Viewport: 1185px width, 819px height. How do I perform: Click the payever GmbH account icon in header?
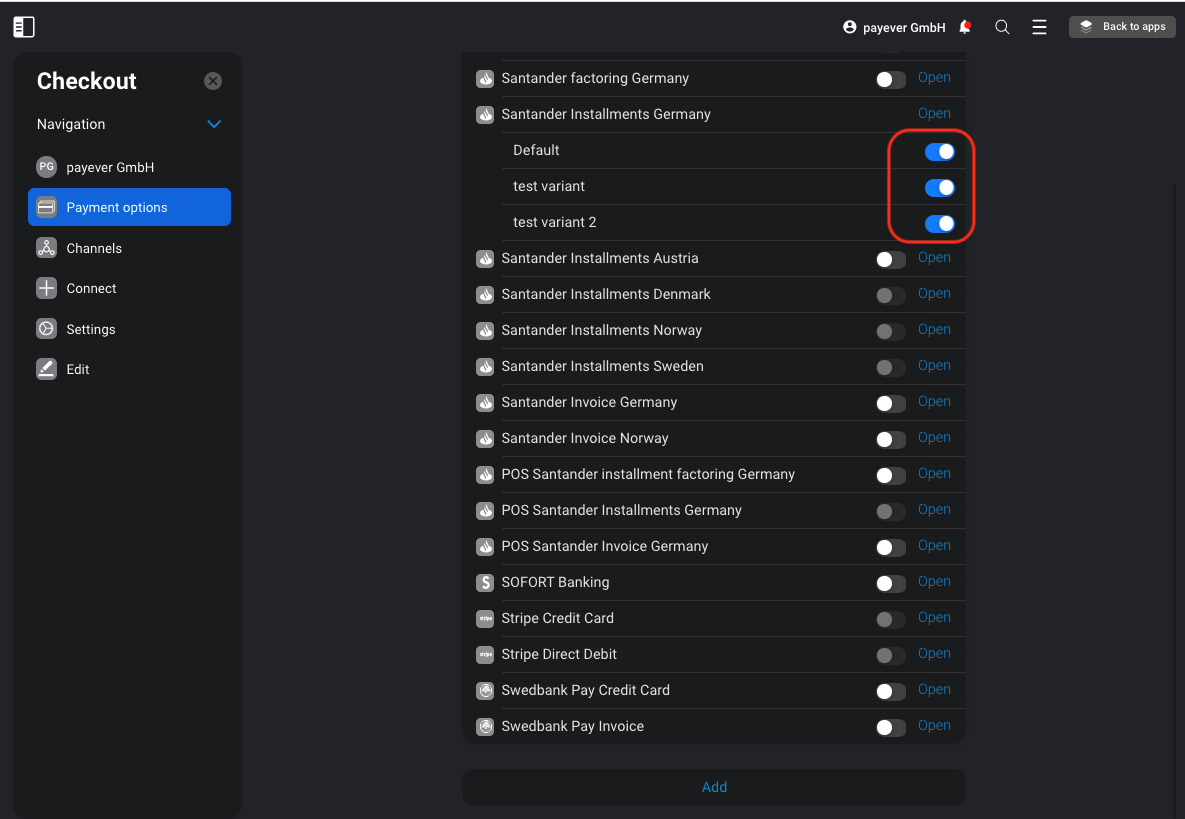click(849, 27)
